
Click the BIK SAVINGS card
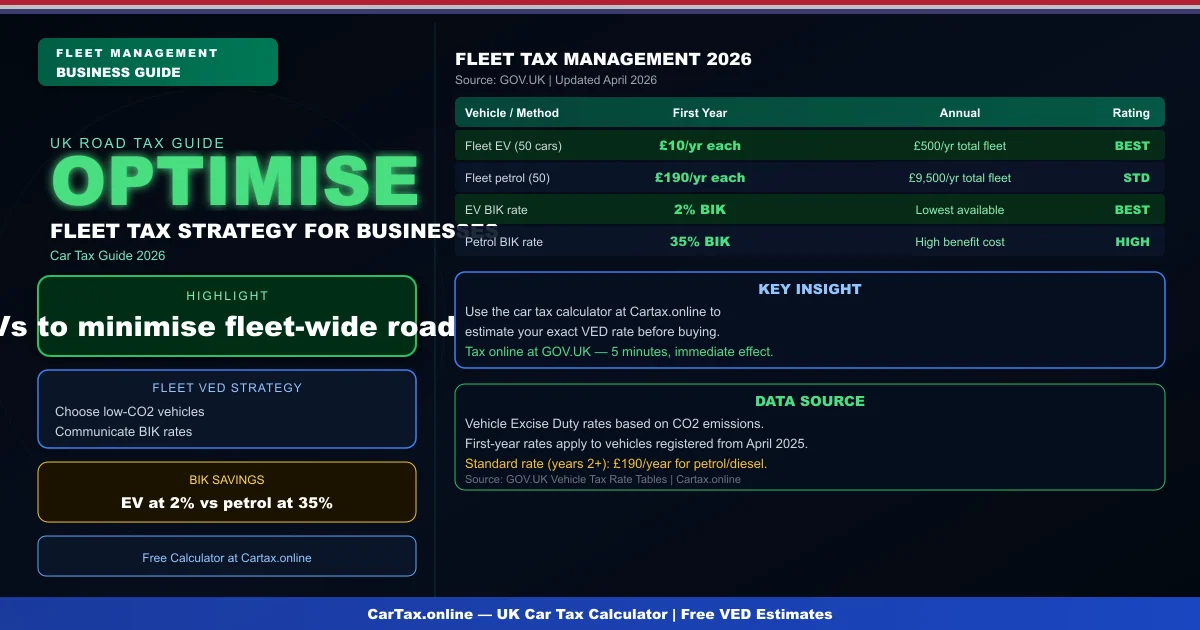point(227,492)
